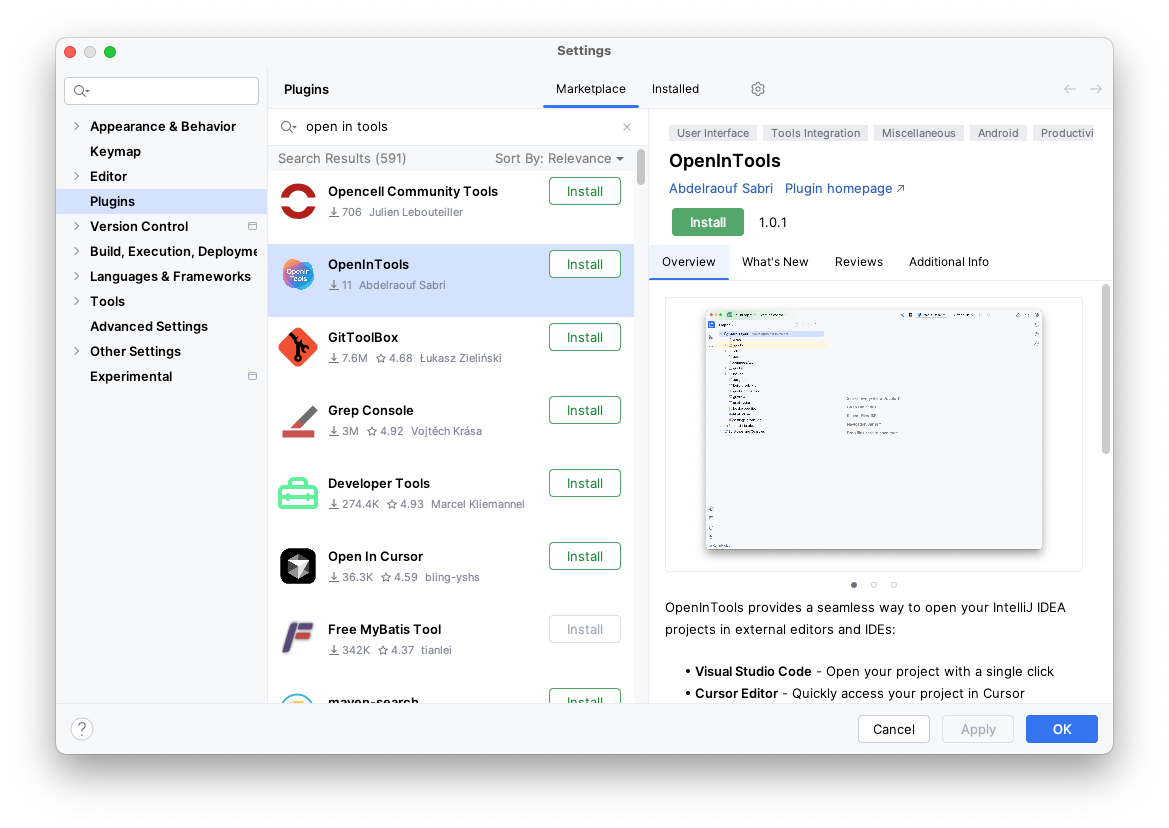Select the Grep Console plugin icon
The image size is (1169, 828).
(x=298, y=420)
